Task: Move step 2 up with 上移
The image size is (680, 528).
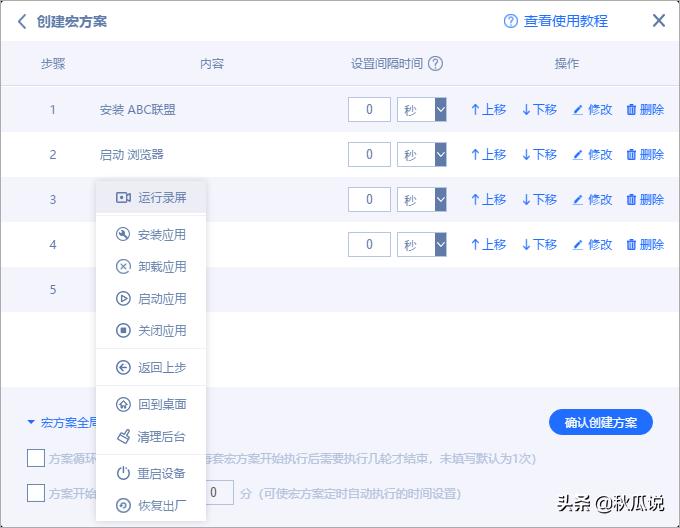Action: click(x=488, y=155)
